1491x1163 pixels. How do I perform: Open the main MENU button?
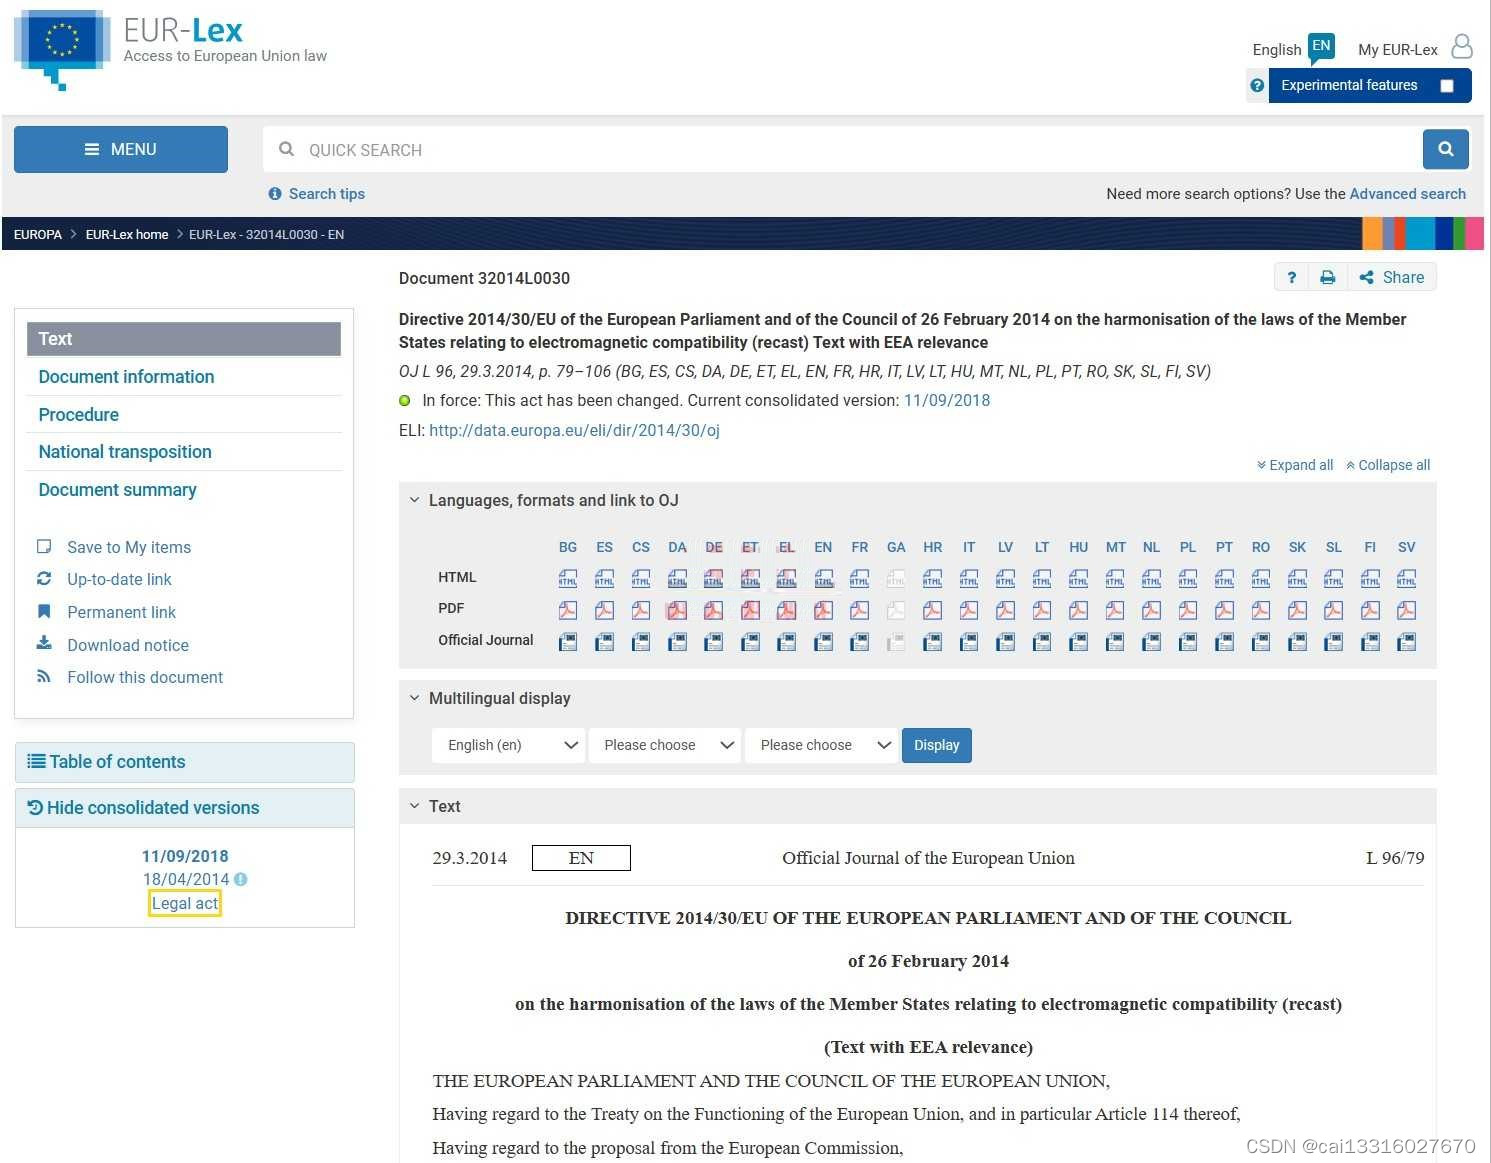(x=121, y=149)
